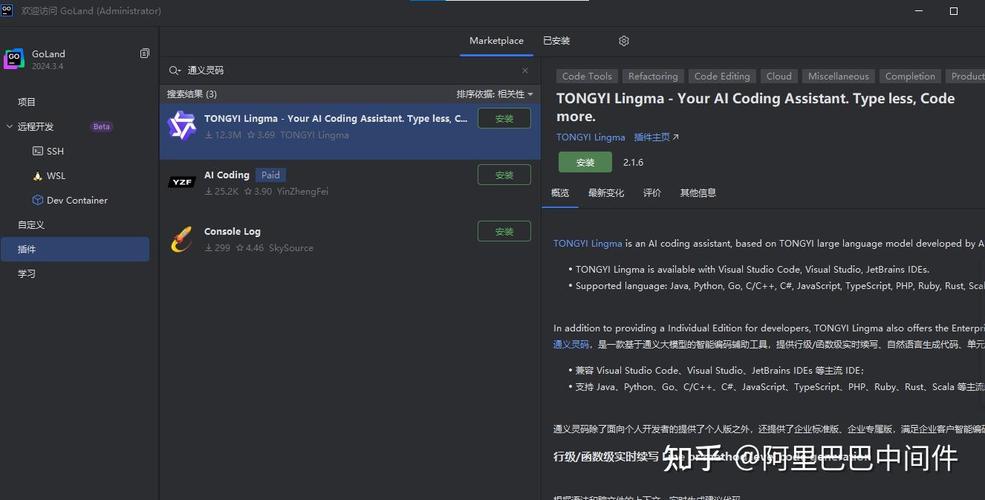
Task: Select the Completion tag
Action: tap(910, 77)
